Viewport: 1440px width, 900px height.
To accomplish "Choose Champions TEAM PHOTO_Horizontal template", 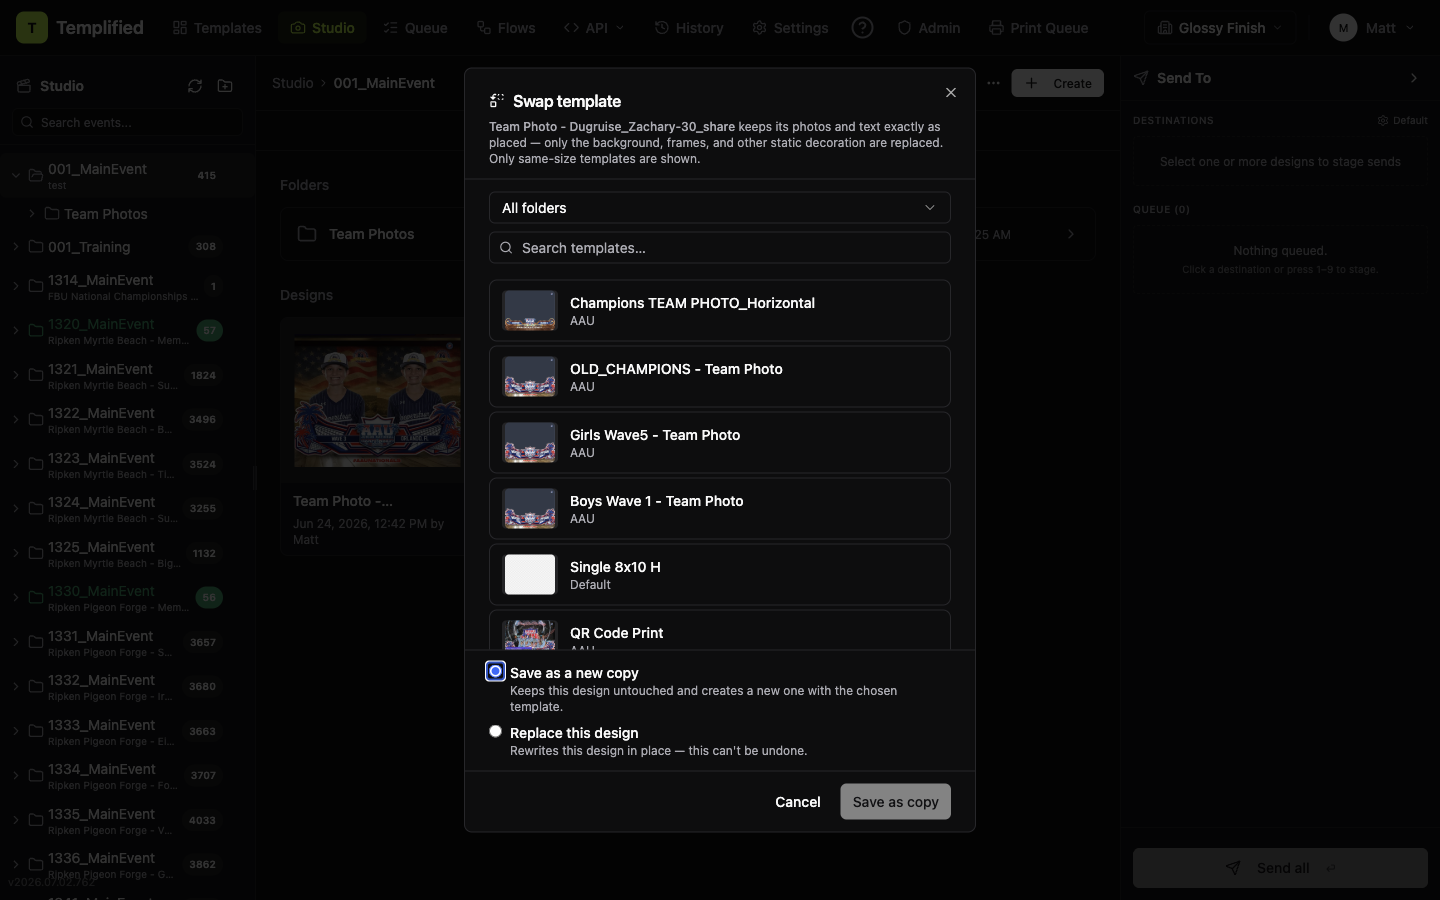I will tap(720, 311).
